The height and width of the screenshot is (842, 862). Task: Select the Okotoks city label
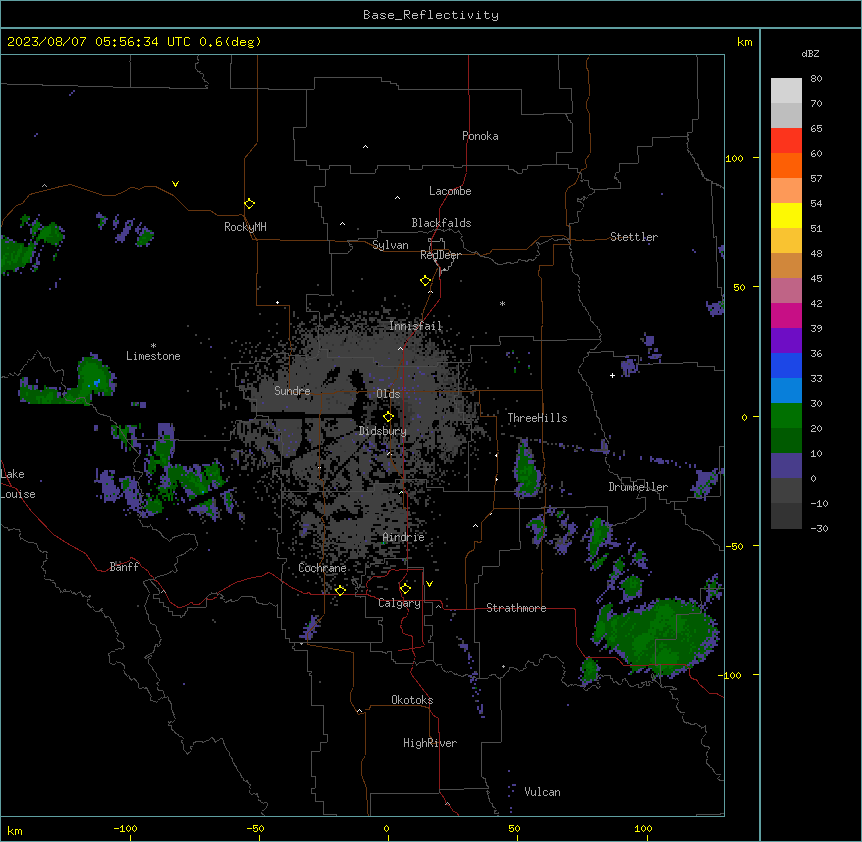coord(412,700)
